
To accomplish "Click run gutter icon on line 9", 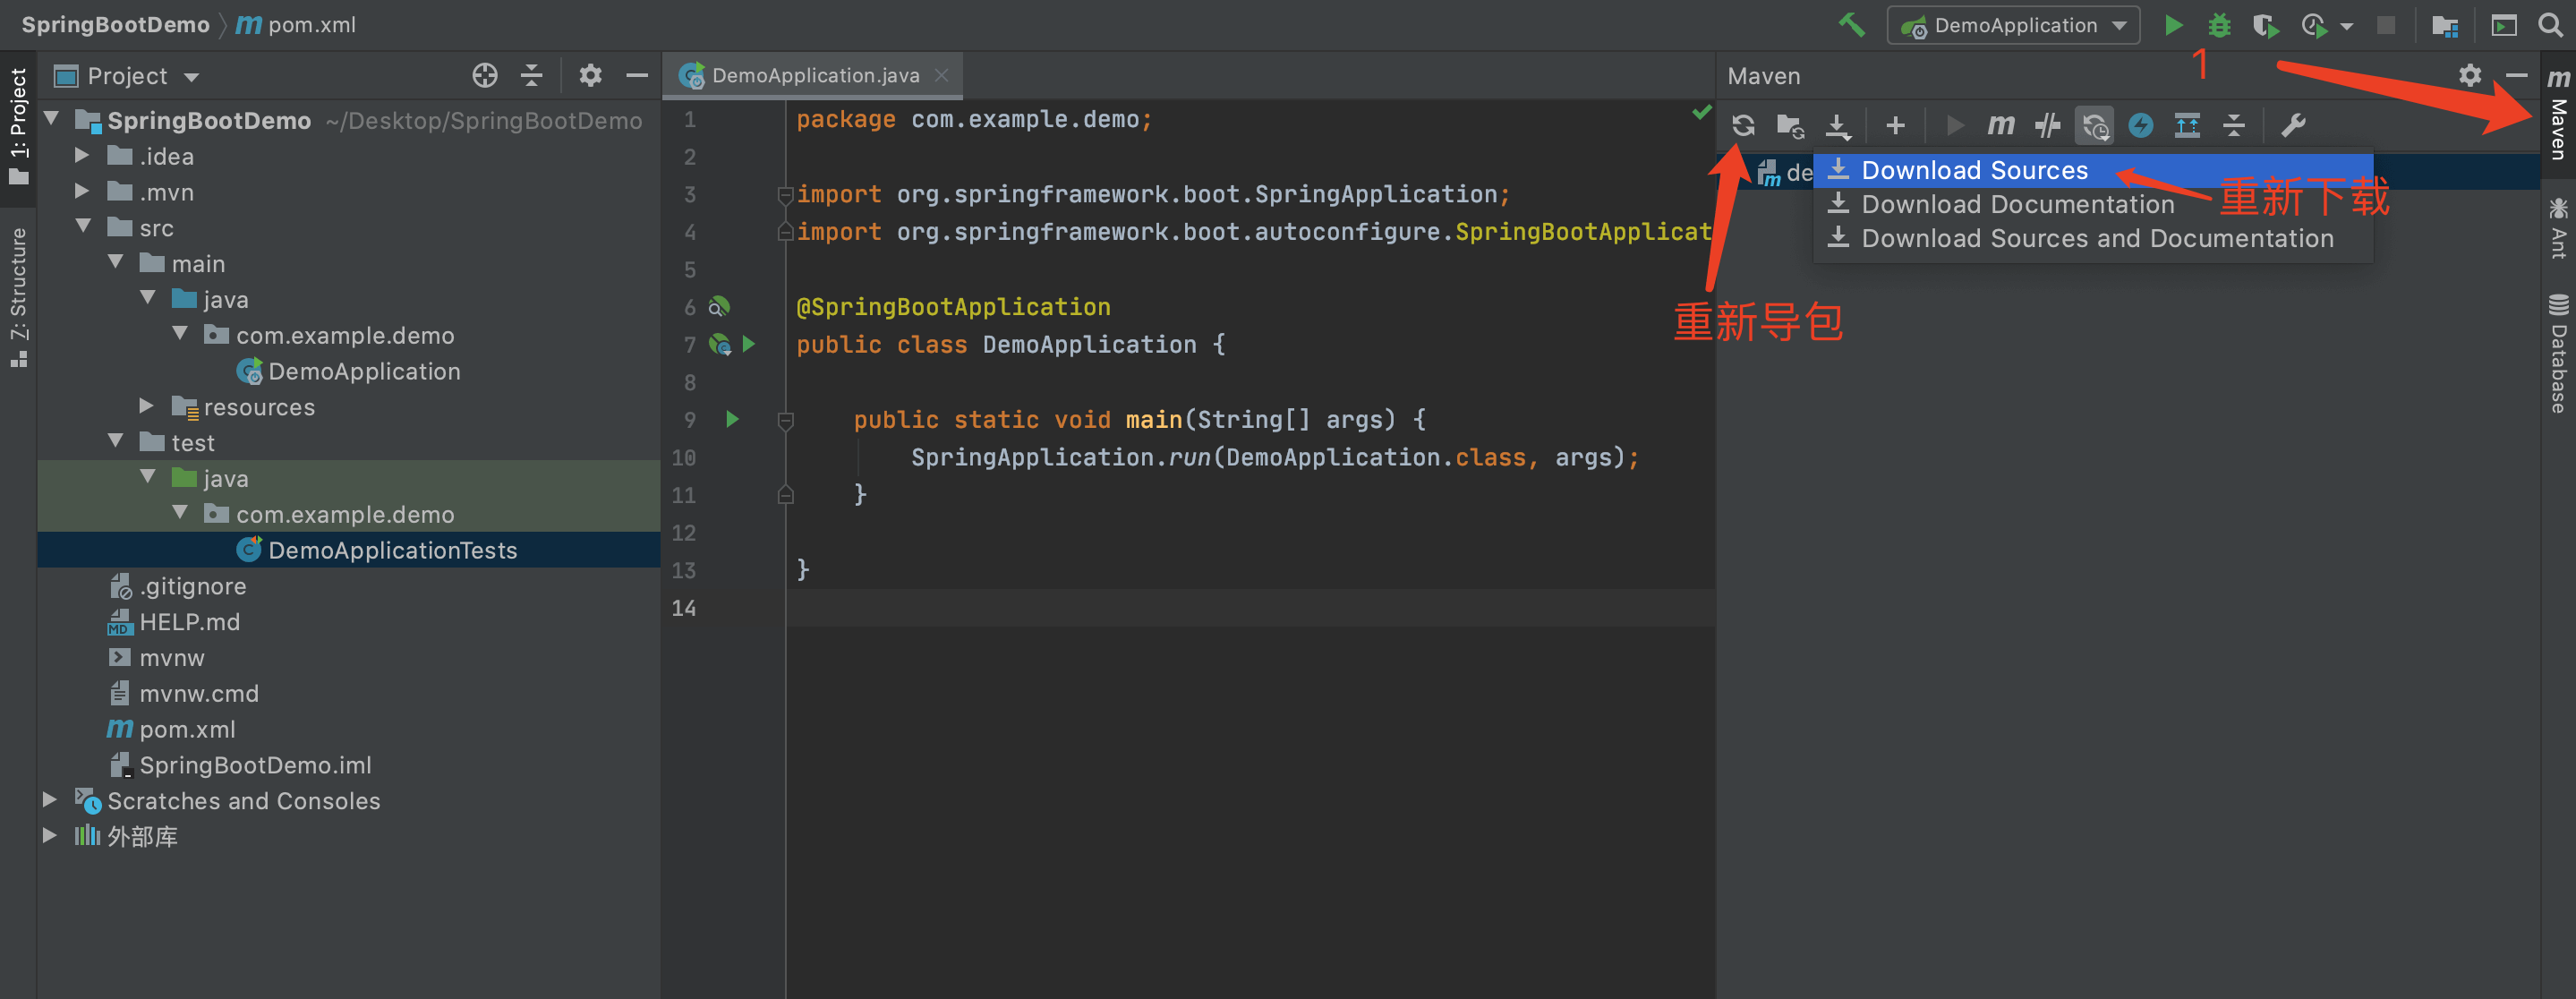I will tap(732, 419).
